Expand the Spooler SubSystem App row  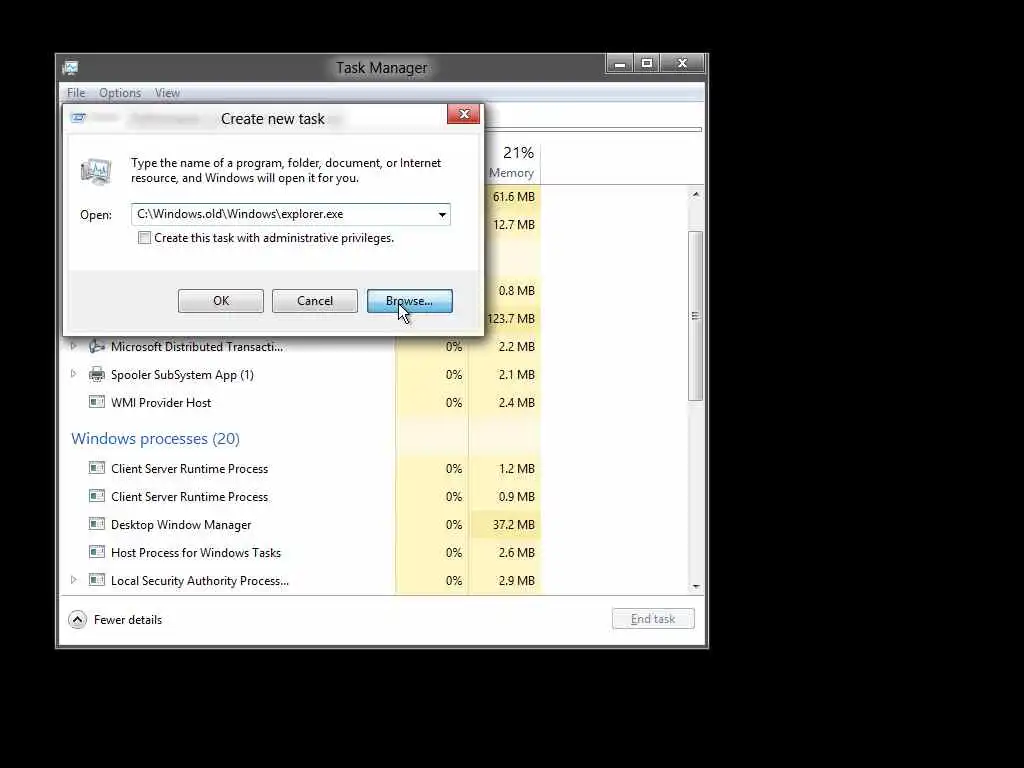[73, 374]
